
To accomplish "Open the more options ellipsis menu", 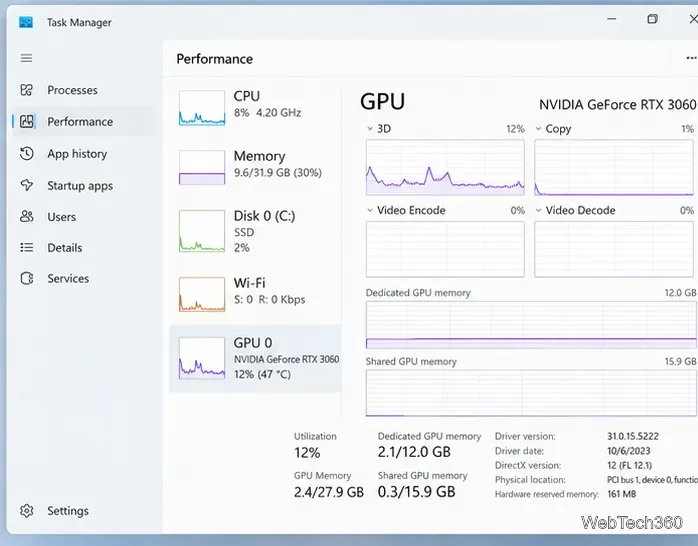I will pyautogui.click(x=691, y=58).
